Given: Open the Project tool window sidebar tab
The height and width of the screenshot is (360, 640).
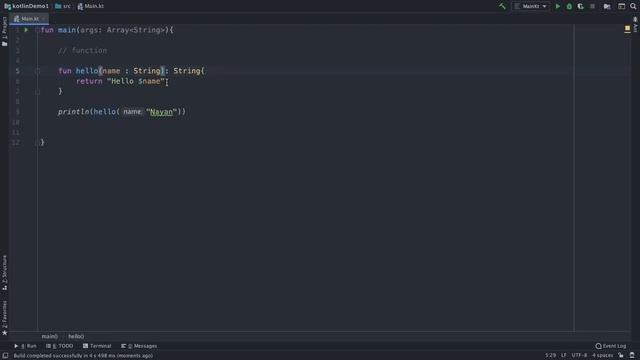Looking at the screenshot, I should coord(4,31).
